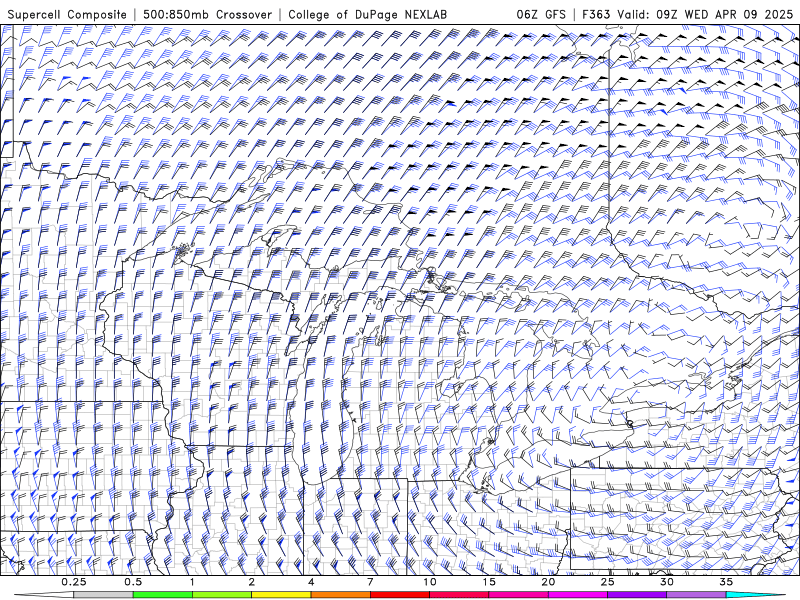Click the legend value 4
The width and height of the screenshot is (800, 600).
(x=311, y=582)
